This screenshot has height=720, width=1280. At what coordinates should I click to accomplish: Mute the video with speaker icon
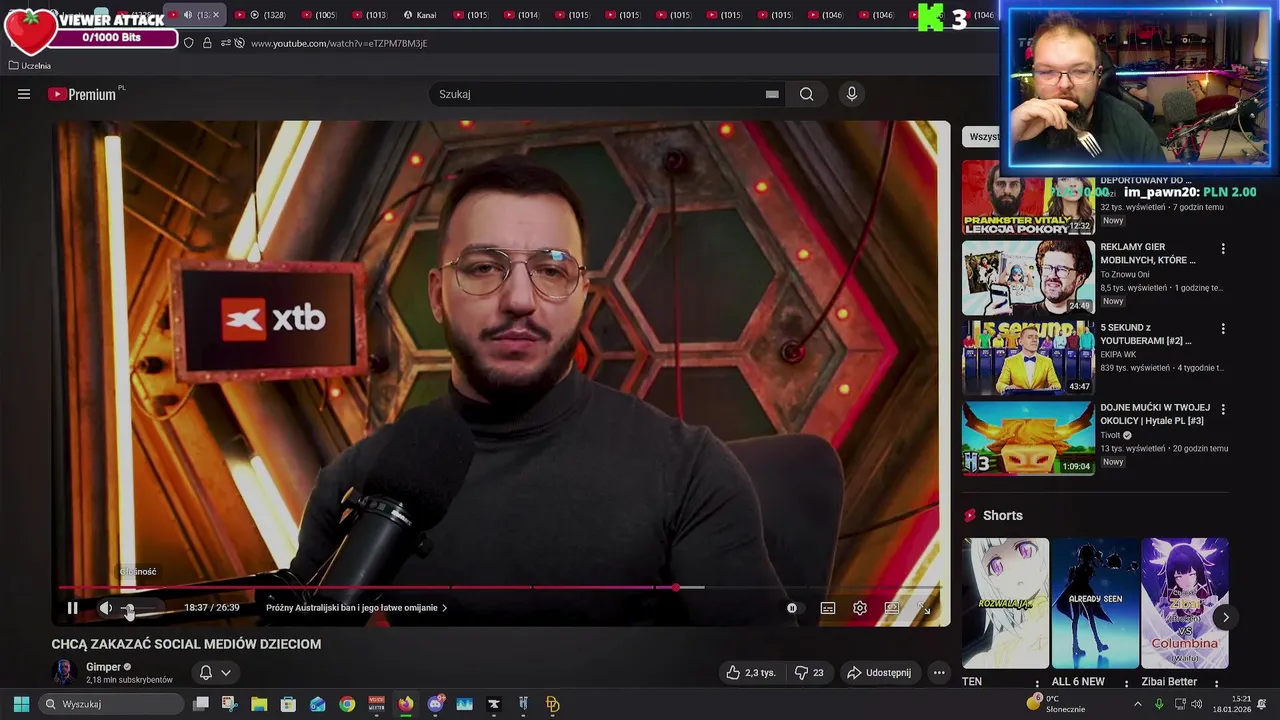pos(105,608)
